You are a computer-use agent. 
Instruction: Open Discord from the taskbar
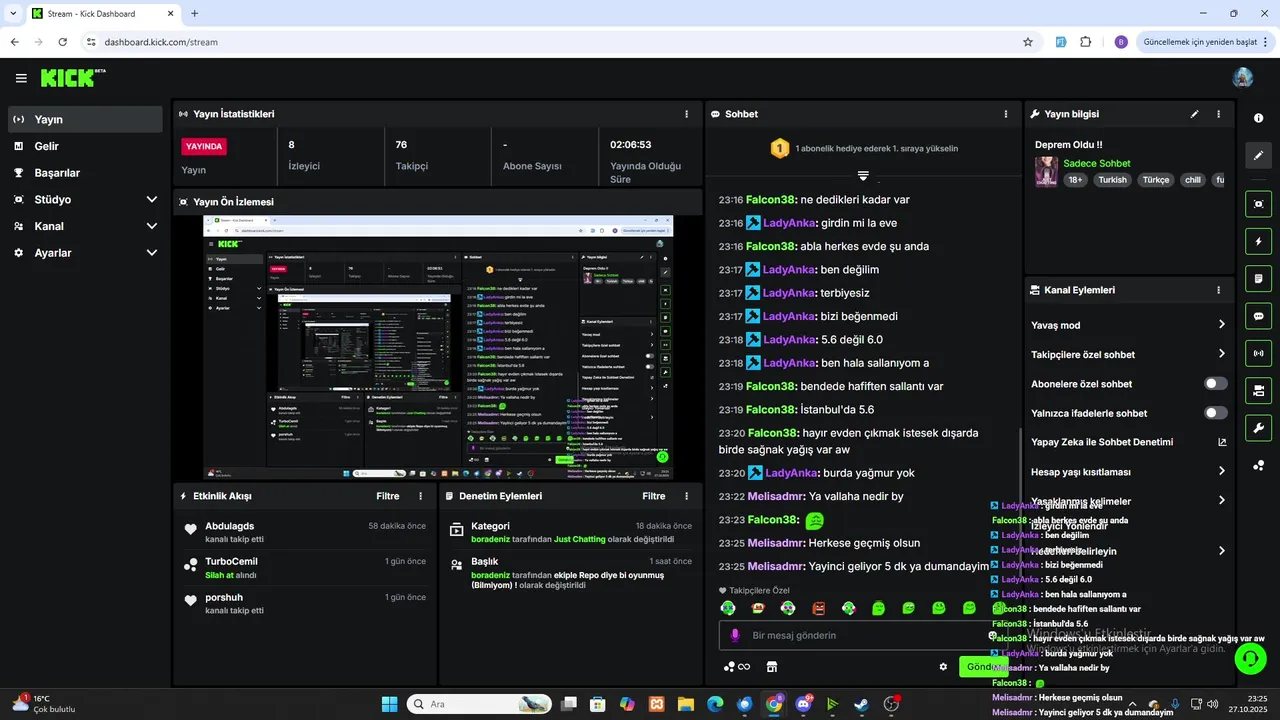803,704
